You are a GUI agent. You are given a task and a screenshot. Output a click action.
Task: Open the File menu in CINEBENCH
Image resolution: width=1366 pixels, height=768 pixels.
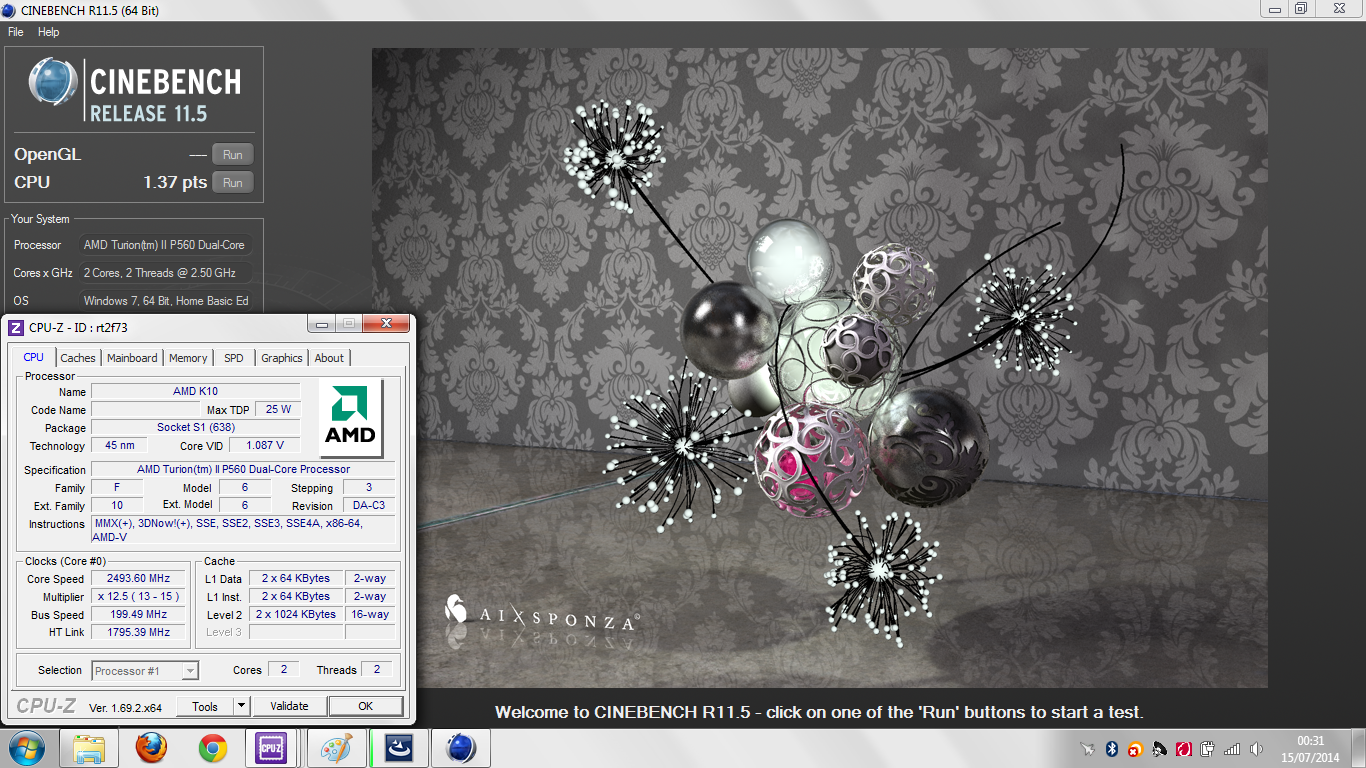15,32
